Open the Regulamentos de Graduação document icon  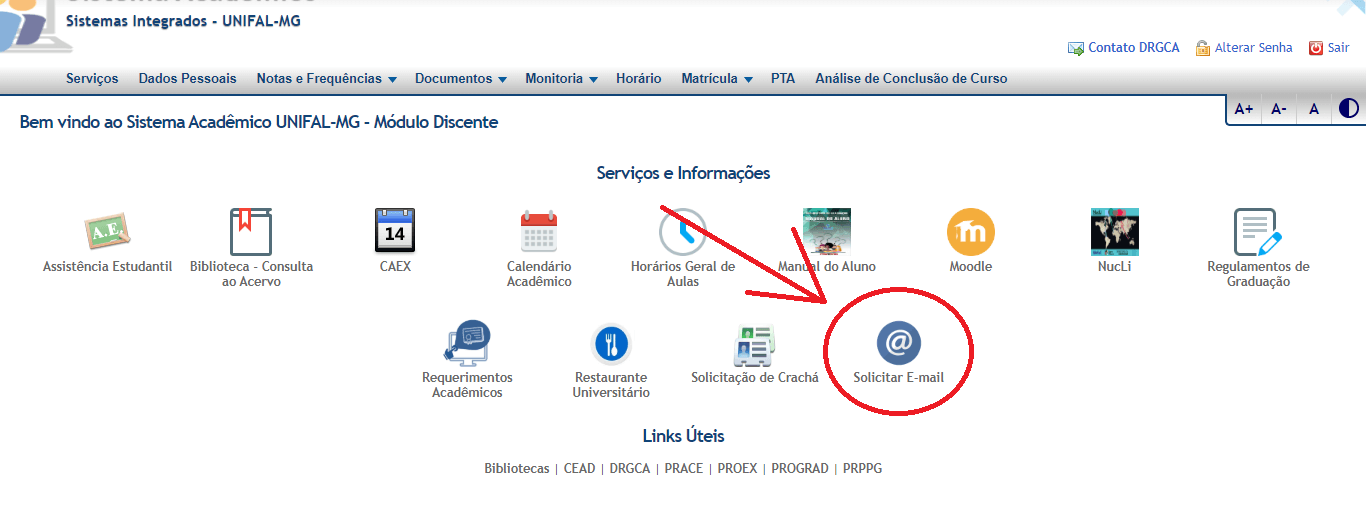coord(1257,233)
